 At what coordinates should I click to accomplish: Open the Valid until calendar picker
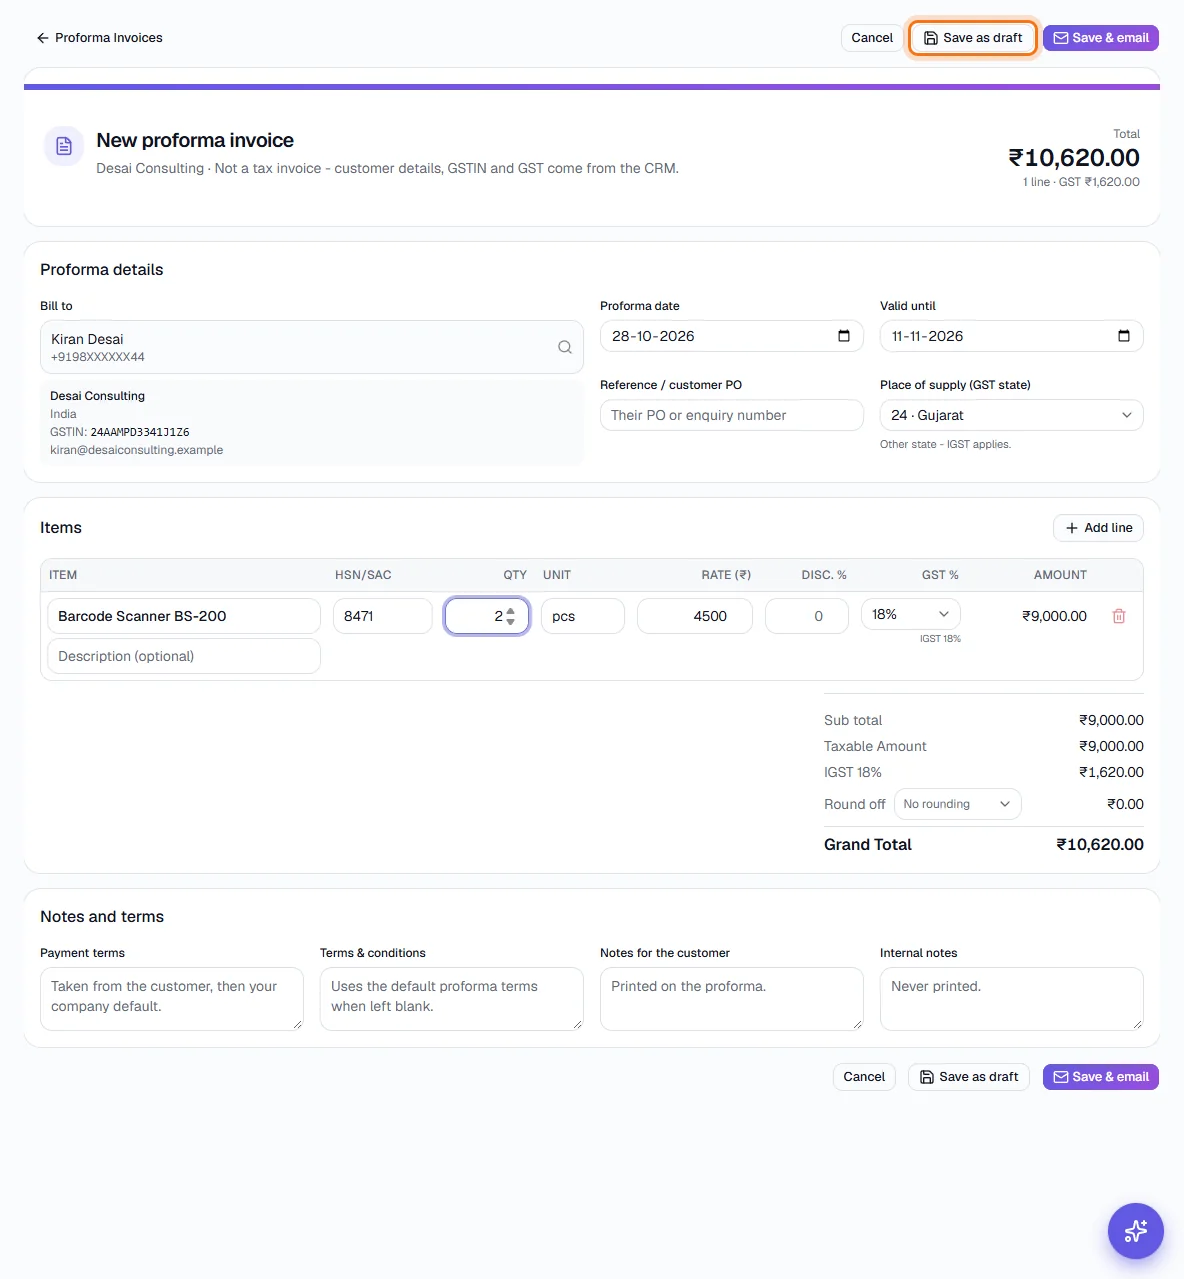pyautogui.click(x=1124, y=336)
